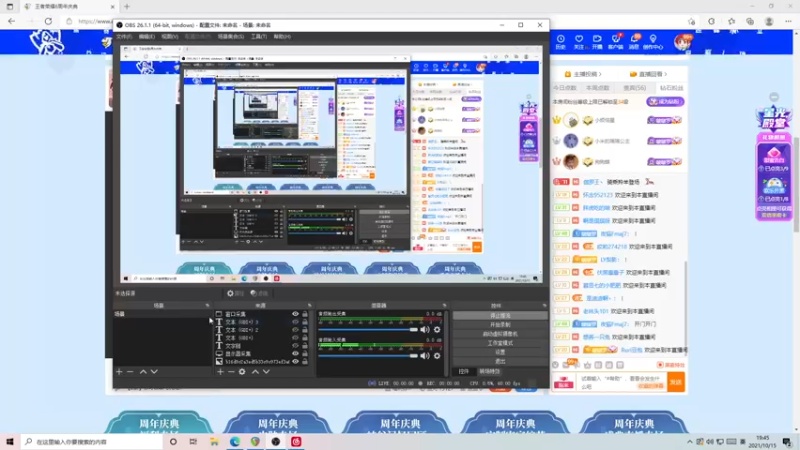Move the scene down with arrow icon
The width and height of the screenshot is (800, 450).
click(x=154, y=372)
